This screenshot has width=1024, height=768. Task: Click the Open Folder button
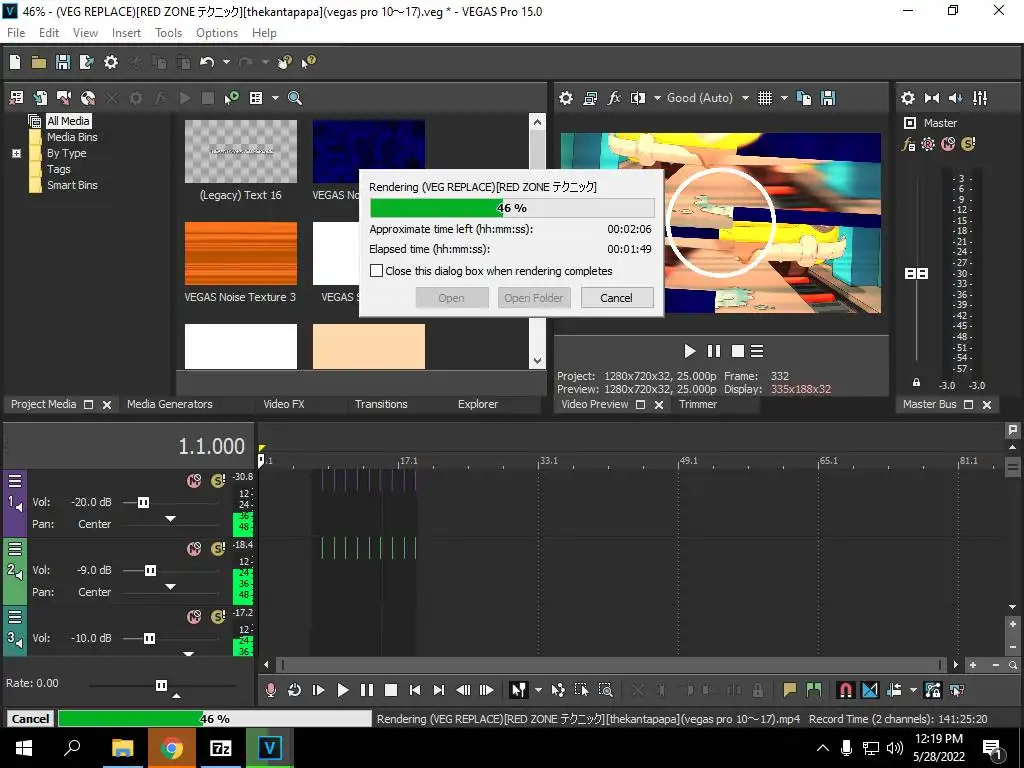(x=534, y=298)
